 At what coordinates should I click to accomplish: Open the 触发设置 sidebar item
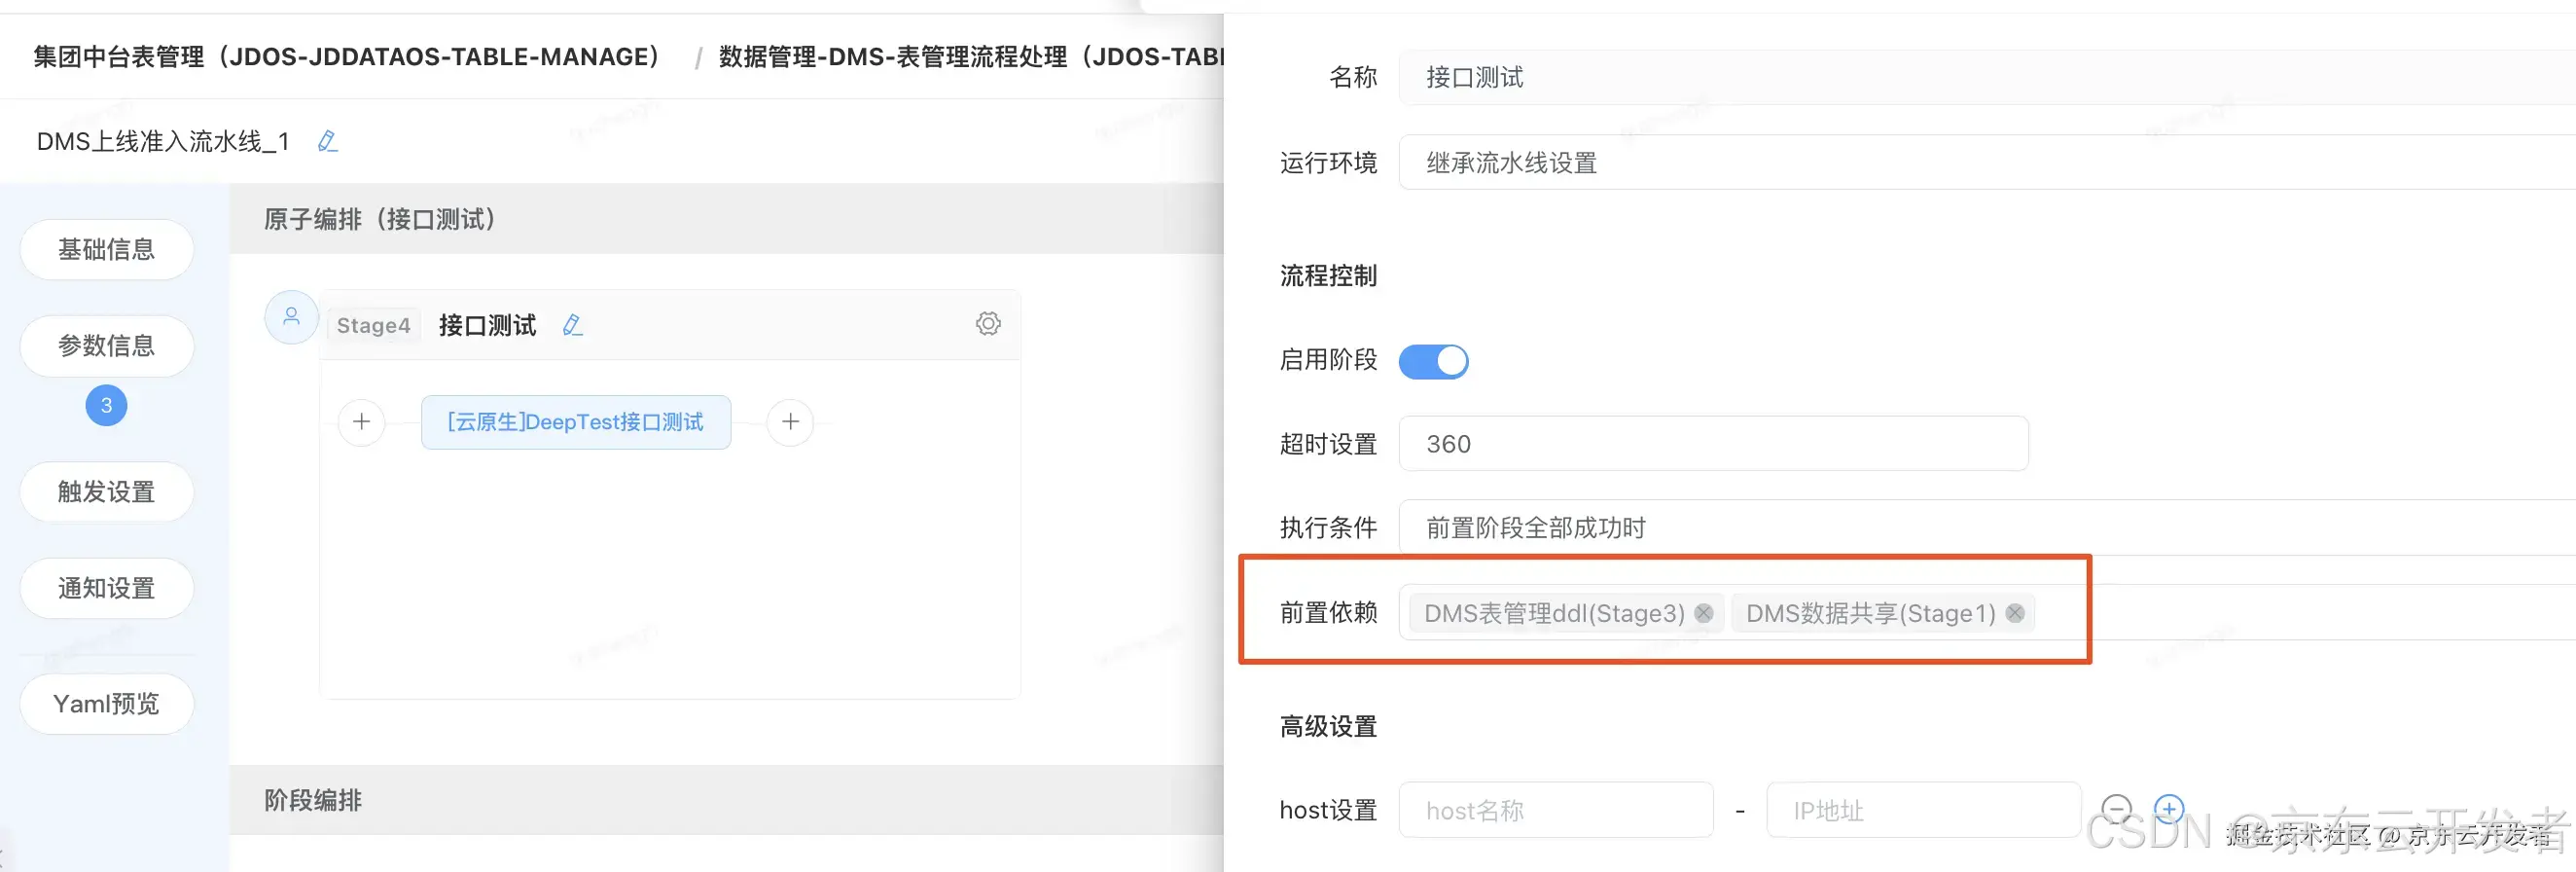coord(106,492)
